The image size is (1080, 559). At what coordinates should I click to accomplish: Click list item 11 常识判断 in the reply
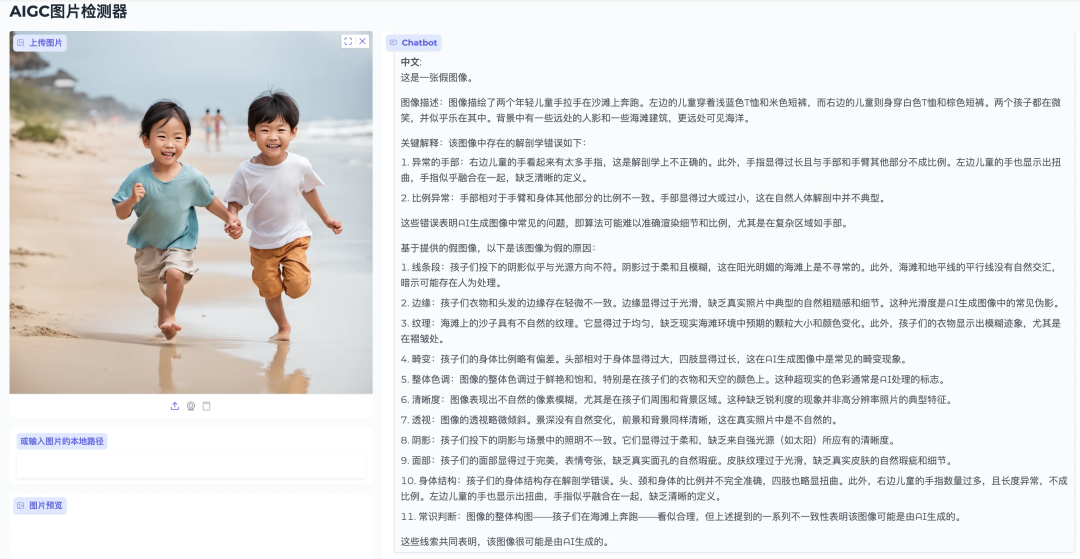681,516
